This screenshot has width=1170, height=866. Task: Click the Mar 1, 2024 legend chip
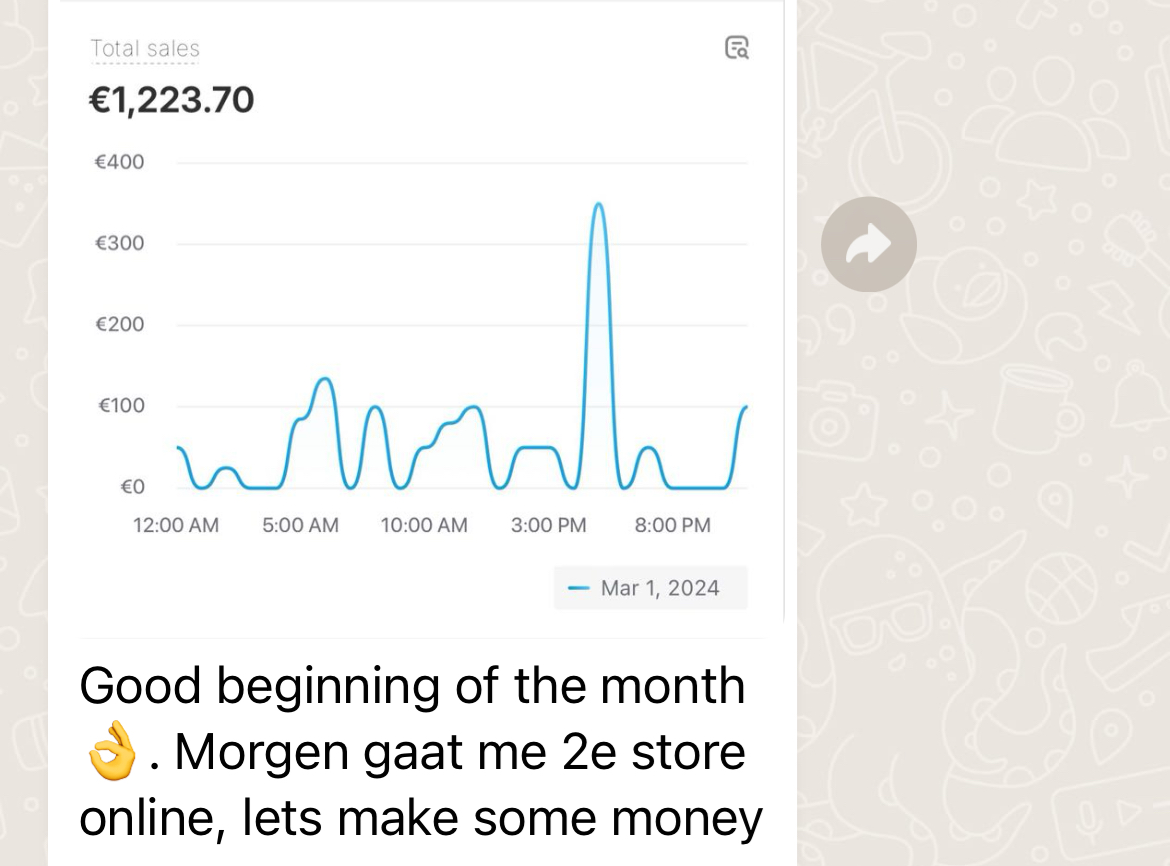tap(651, 588)
